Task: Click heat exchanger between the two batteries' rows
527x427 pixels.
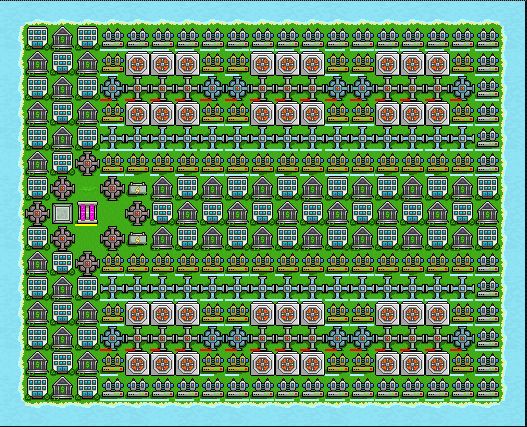Action: (x=137, y=213)
